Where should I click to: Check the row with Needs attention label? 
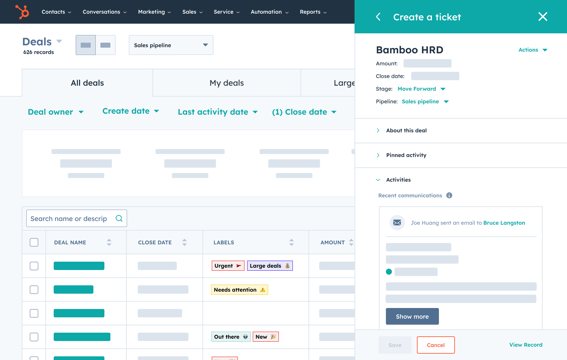pyautogui.click(x=34, y=290)
